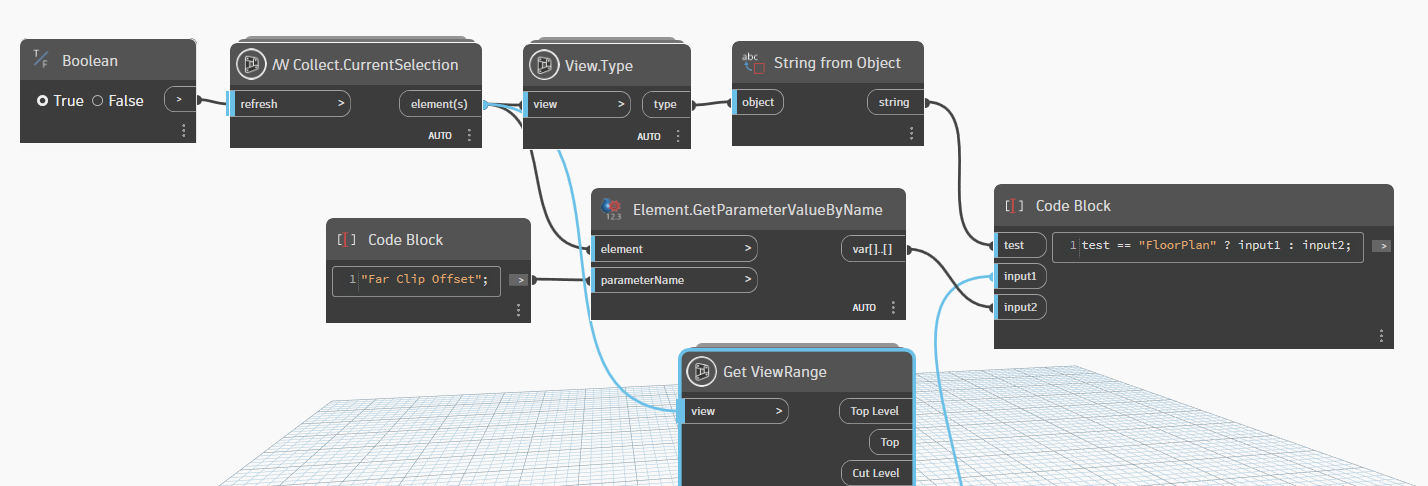Click AUTO lacing on Element.GetParameterValueByName
This screenshot has width=1428, height=486.
(x=864, y=308)
